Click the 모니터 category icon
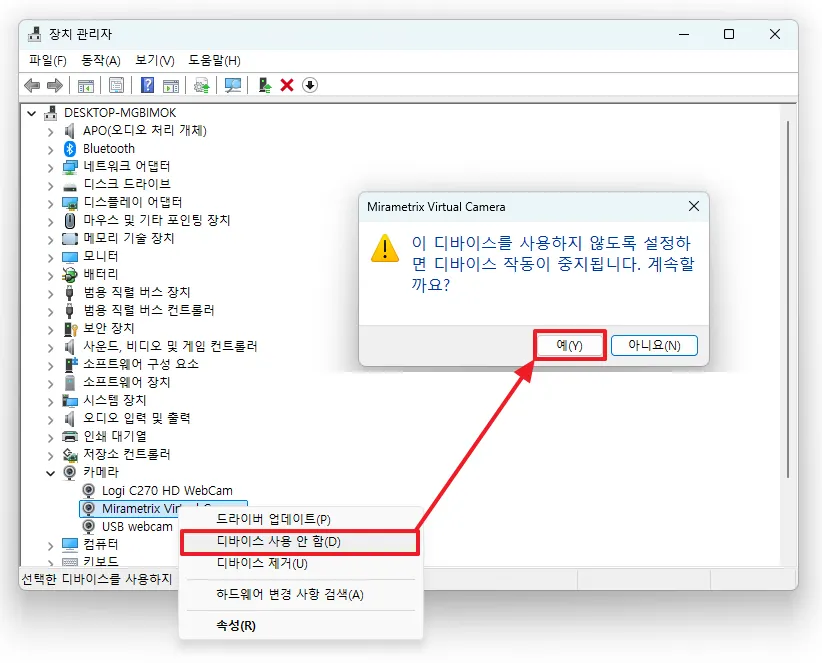Screen dimensions: 822x663 pos(70,257)
